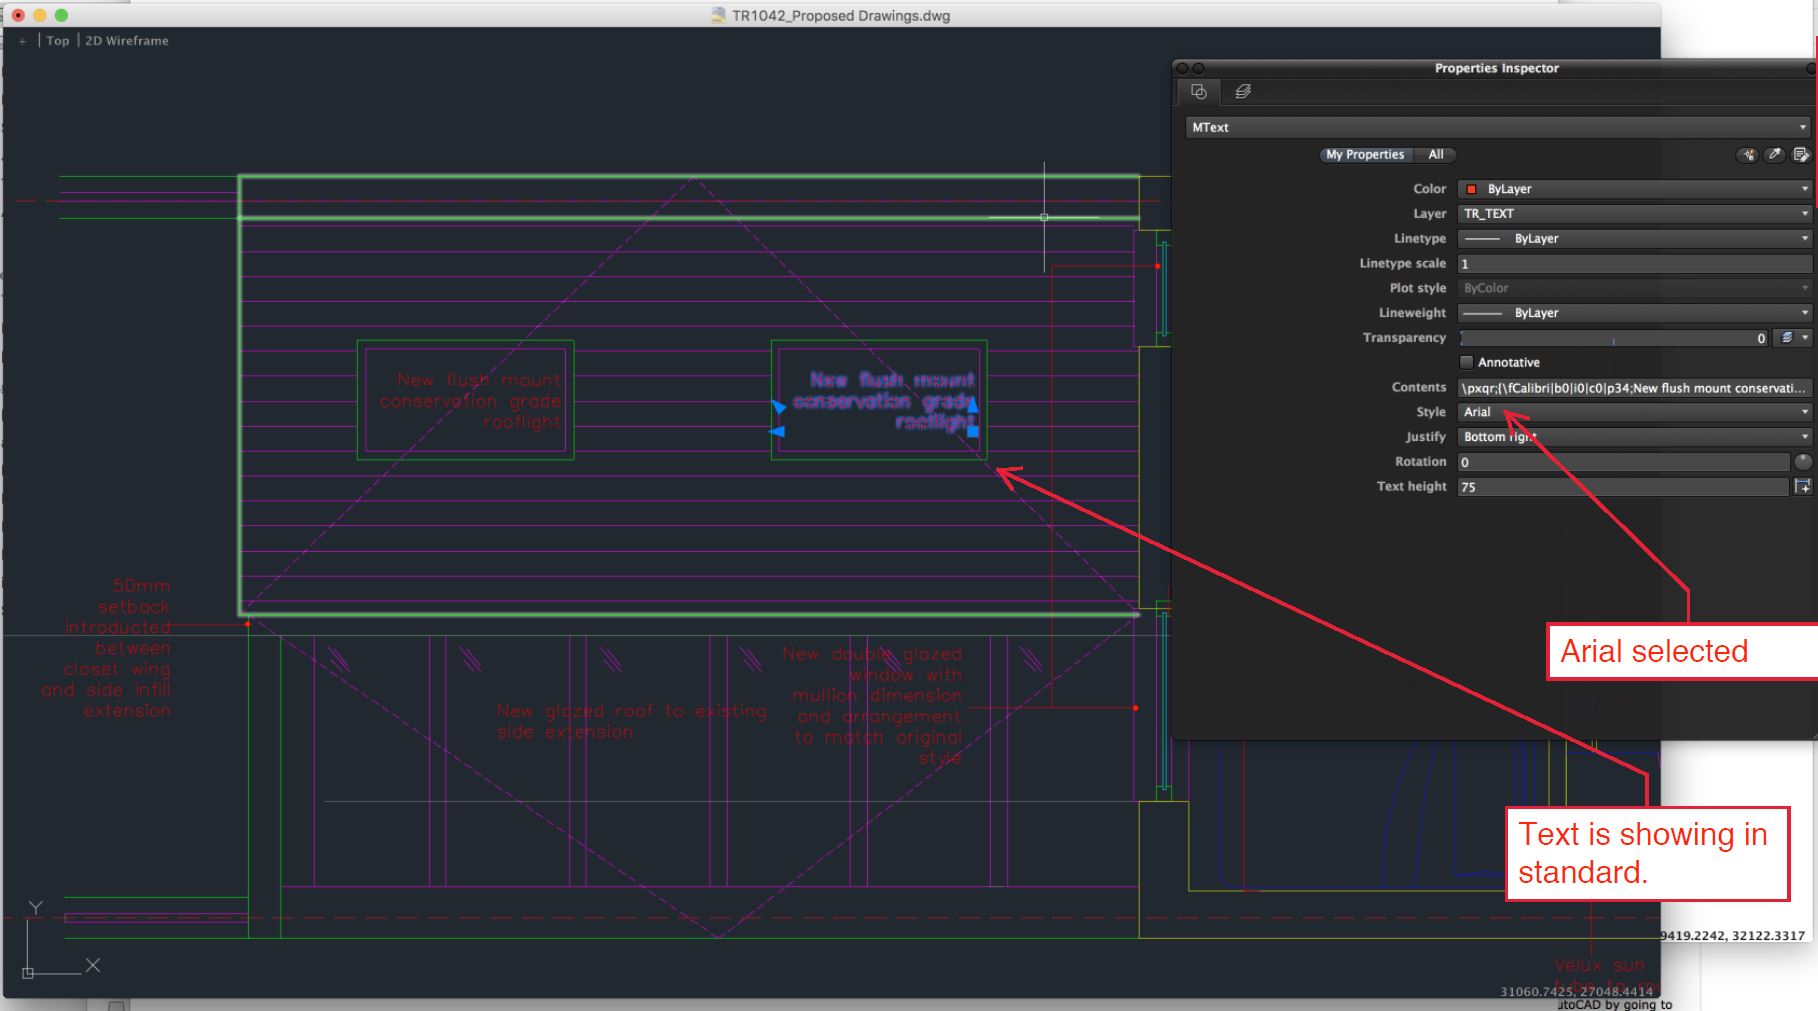Switch to the layers tab icon

tap(1243, 92)
